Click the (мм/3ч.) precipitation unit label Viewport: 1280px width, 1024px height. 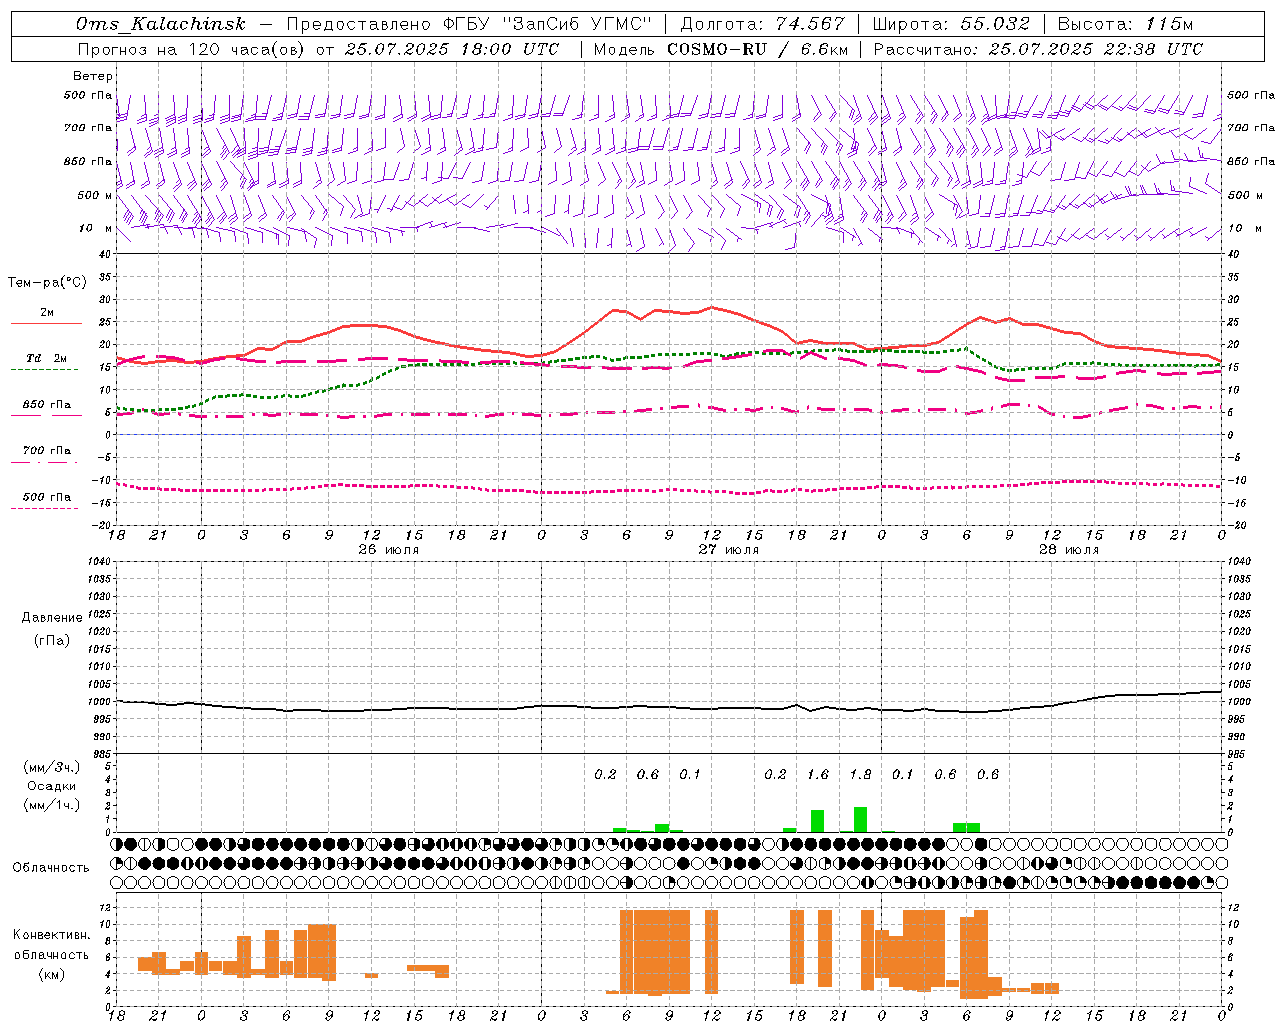coord(52,767)
